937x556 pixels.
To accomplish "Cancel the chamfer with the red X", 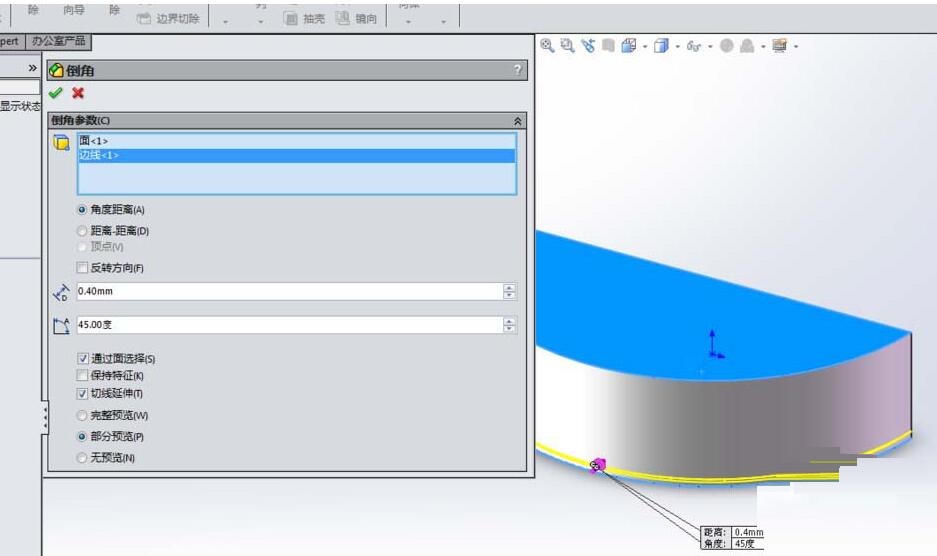I will click(x=78, y=93).
